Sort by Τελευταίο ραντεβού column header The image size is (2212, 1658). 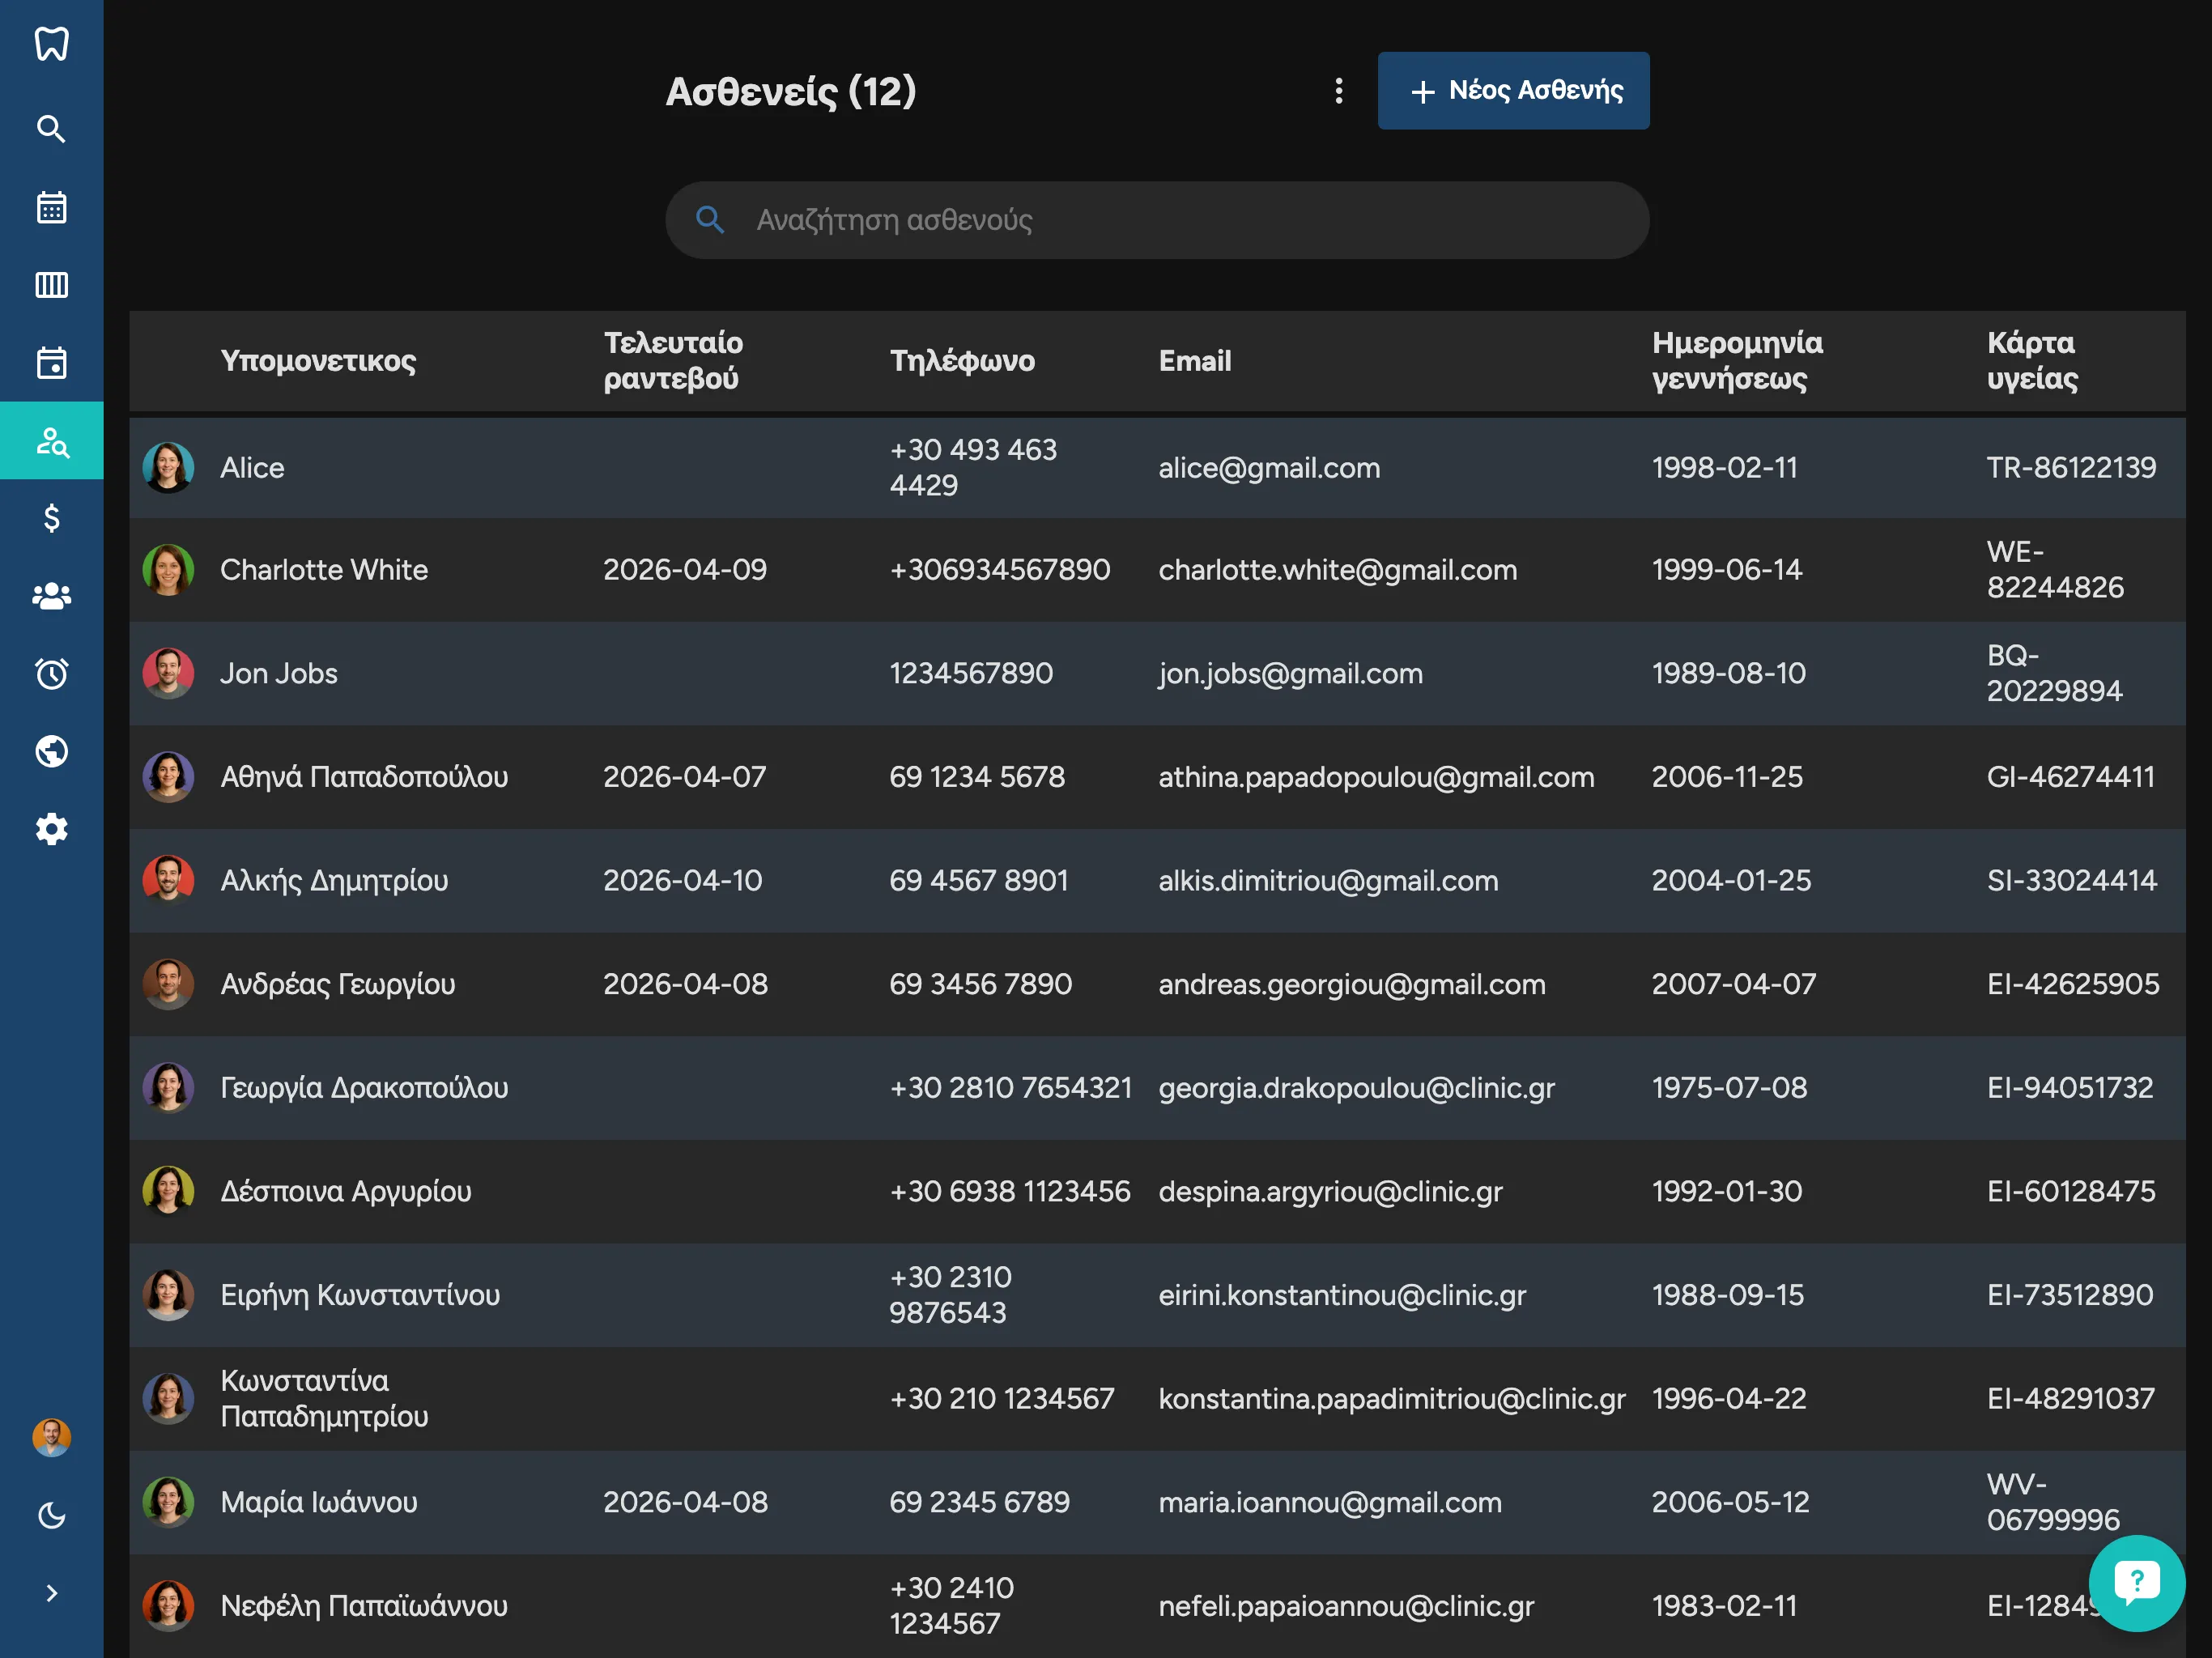(673, 360)
